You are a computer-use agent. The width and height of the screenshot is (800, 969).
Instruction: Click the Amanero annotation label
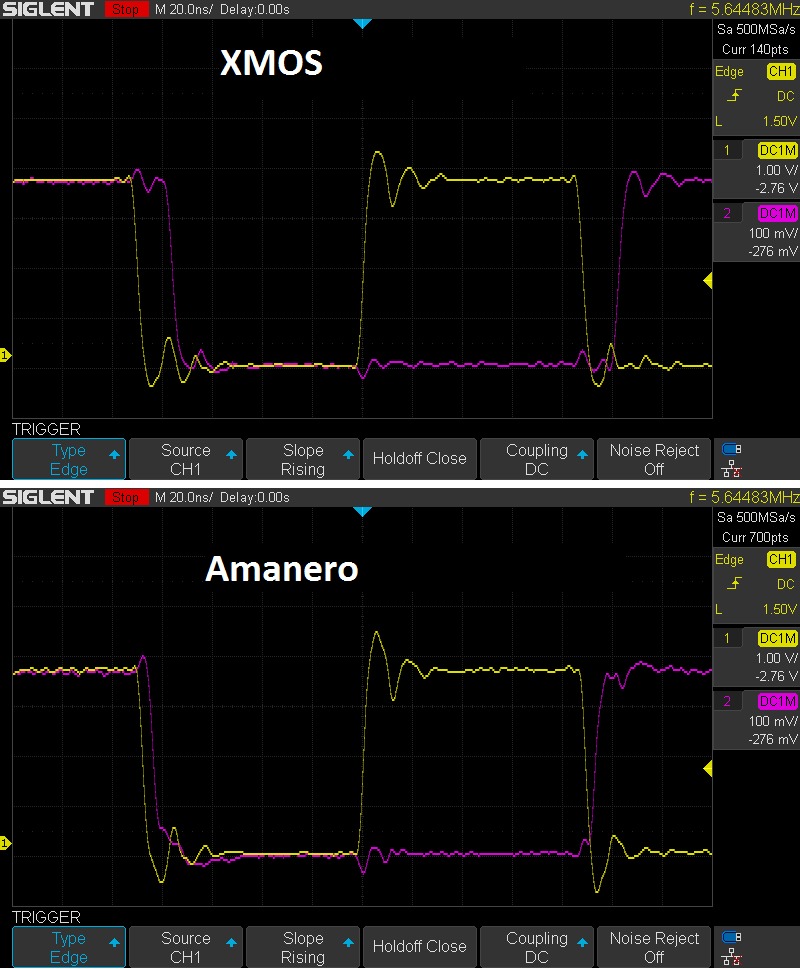[x=282, y=569]
